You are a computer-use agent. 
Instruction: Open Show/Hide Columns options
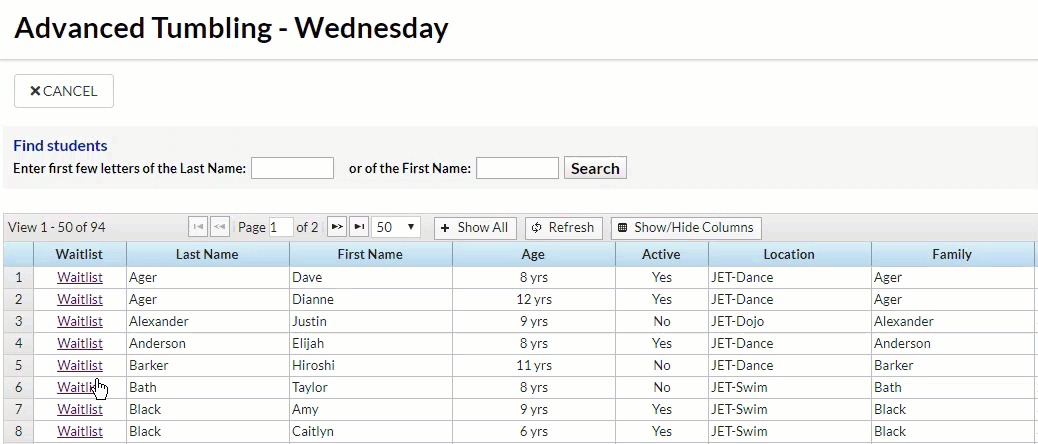(686, 228)
